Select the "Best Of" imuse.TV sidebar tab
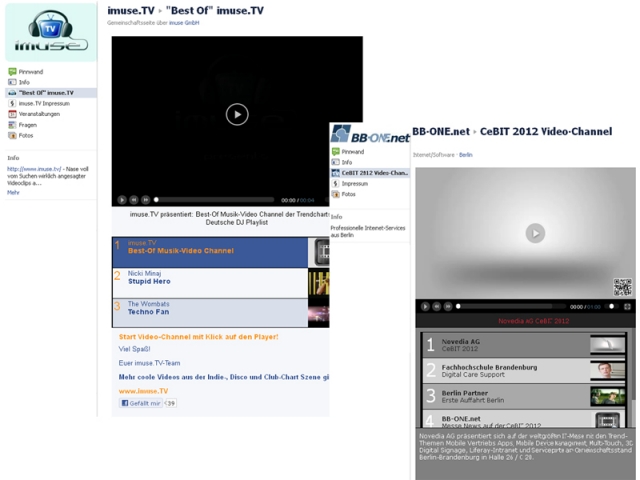Screen dimensions: 640x480 (x=45, y=93)
